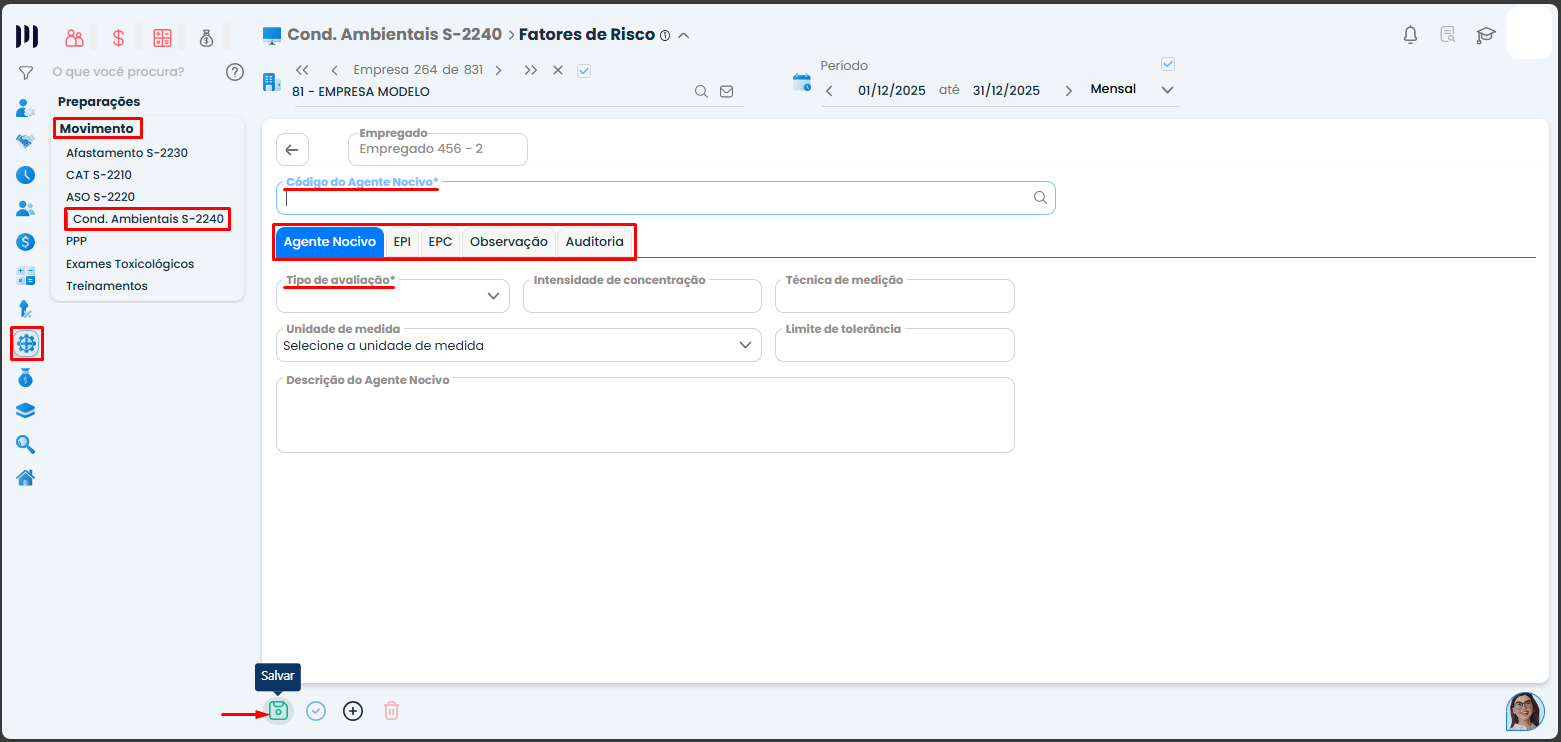The width and height of the screenshot is (1561, 742).
Task: Click the plus add record icon
Action: coord(353,711)
